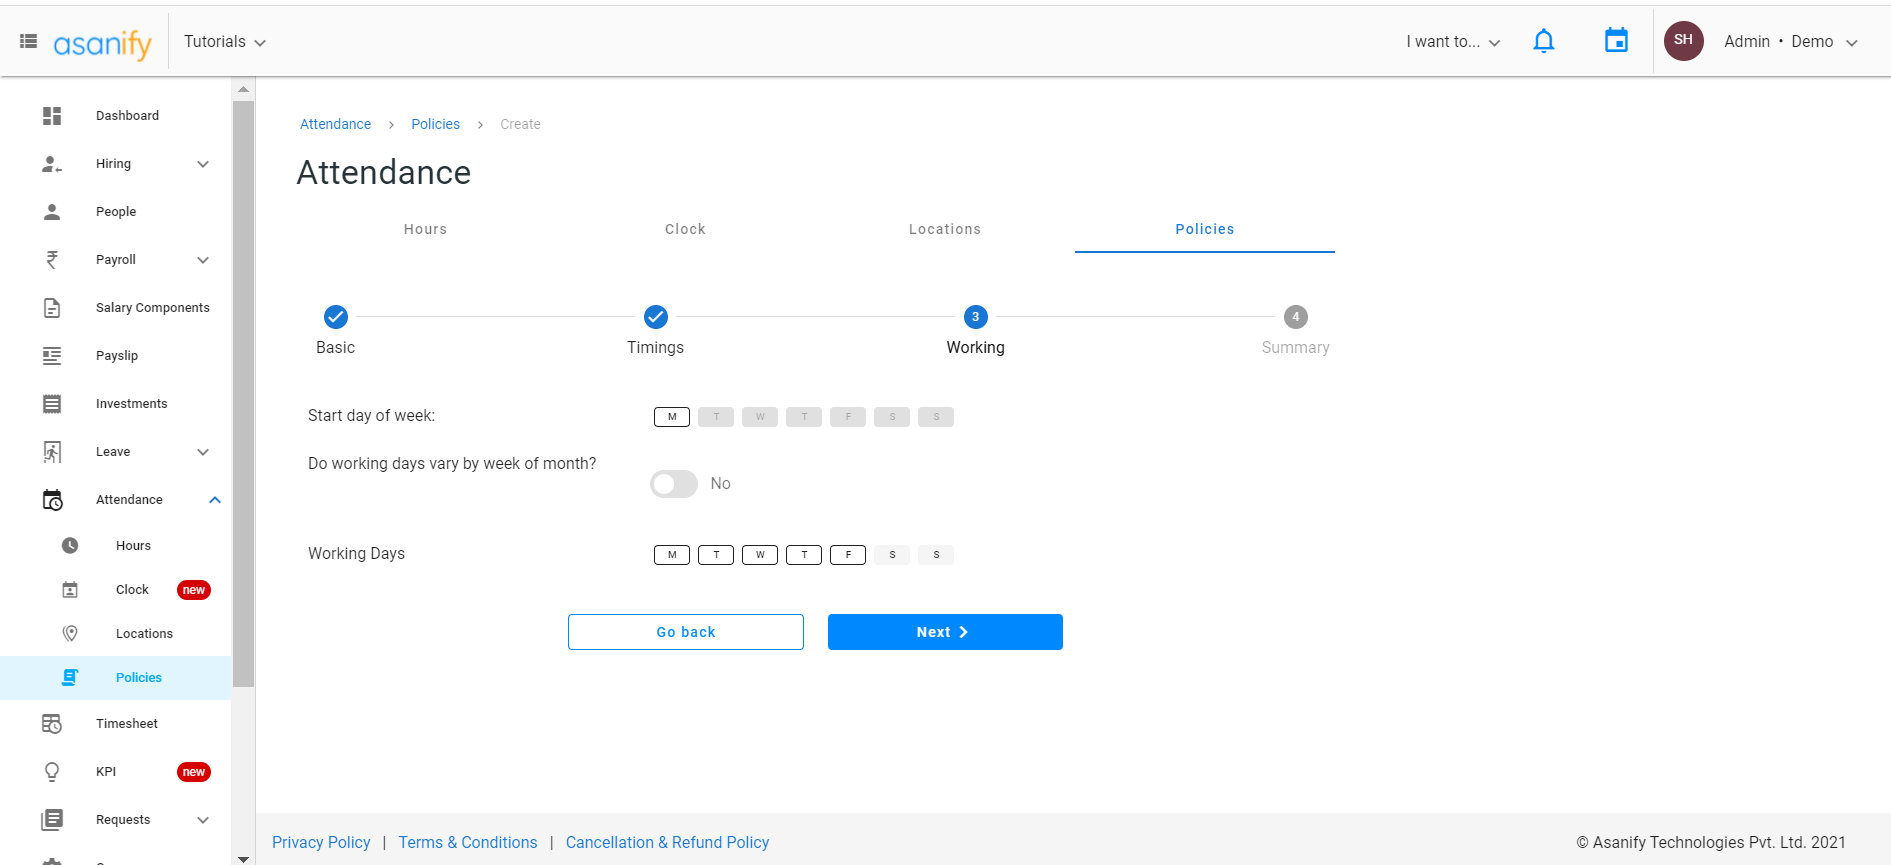The width and height of the screenshot is (1891, 865).
Task: Click the KPI lightbulb icon
Action: pos(52,772)
